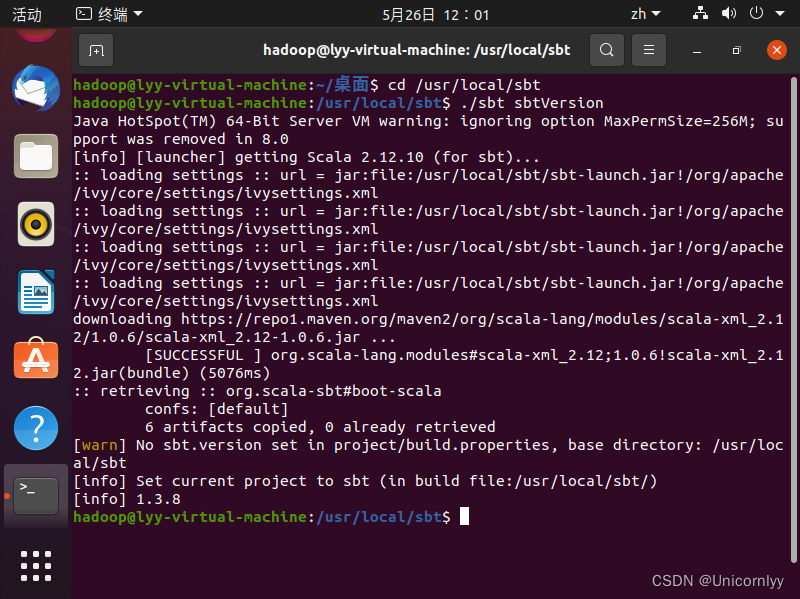
Task: Click '[info] Set current project to sbt' line
Action: [365, 481]
